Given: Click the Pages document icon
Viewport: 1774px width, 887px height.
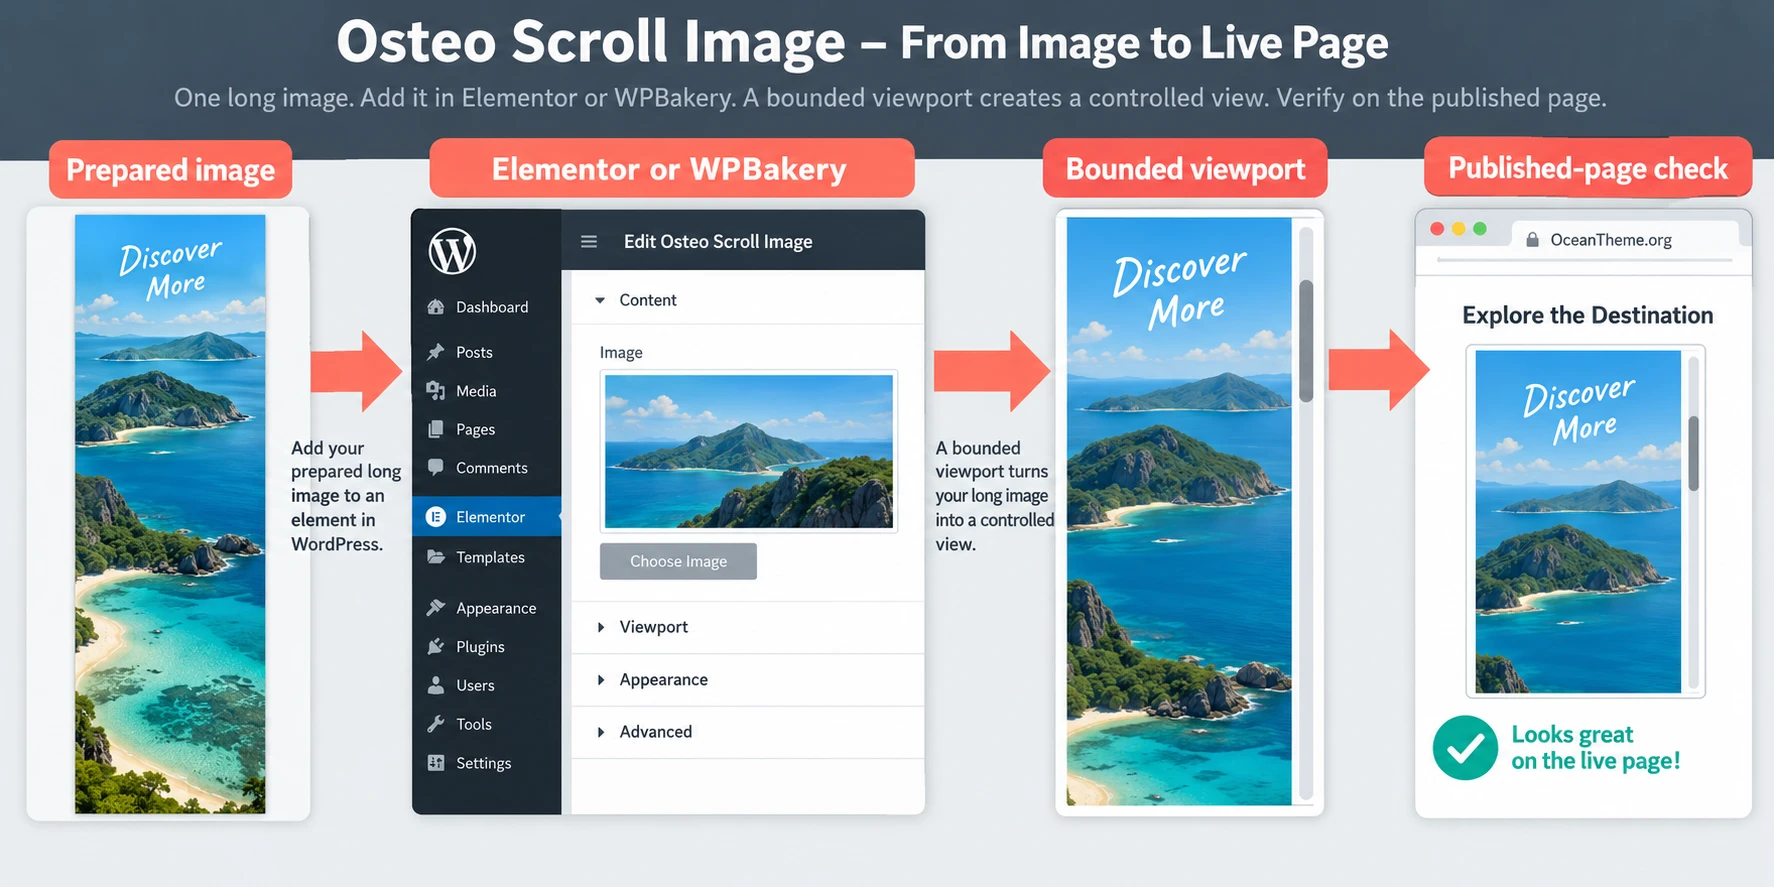Looking at the screenshot, I should coord(436,429).
